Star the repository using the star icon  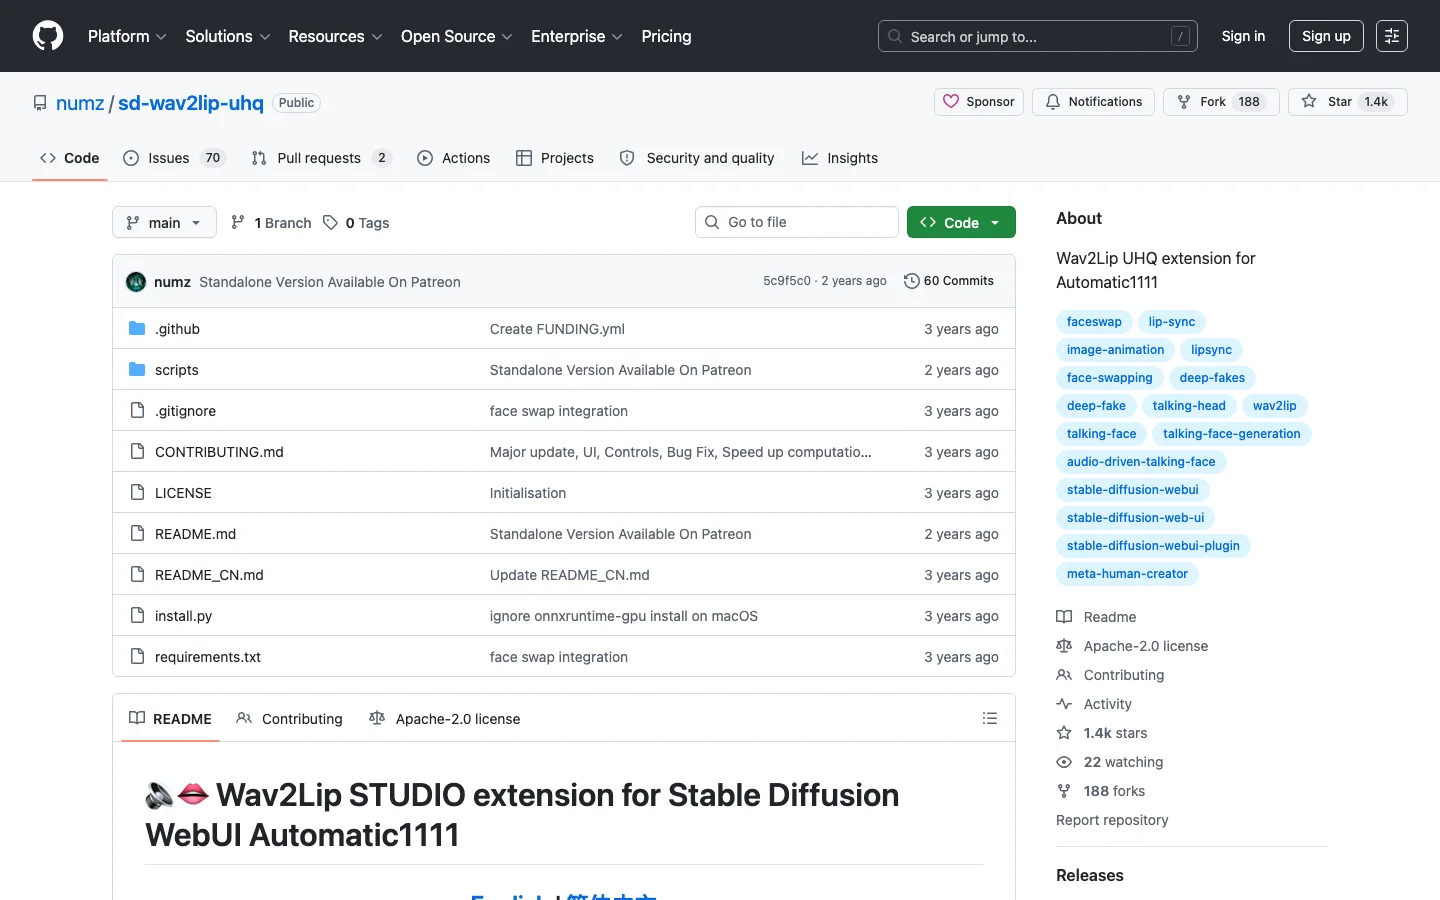pyautogui.click(x=1309, y=102)
